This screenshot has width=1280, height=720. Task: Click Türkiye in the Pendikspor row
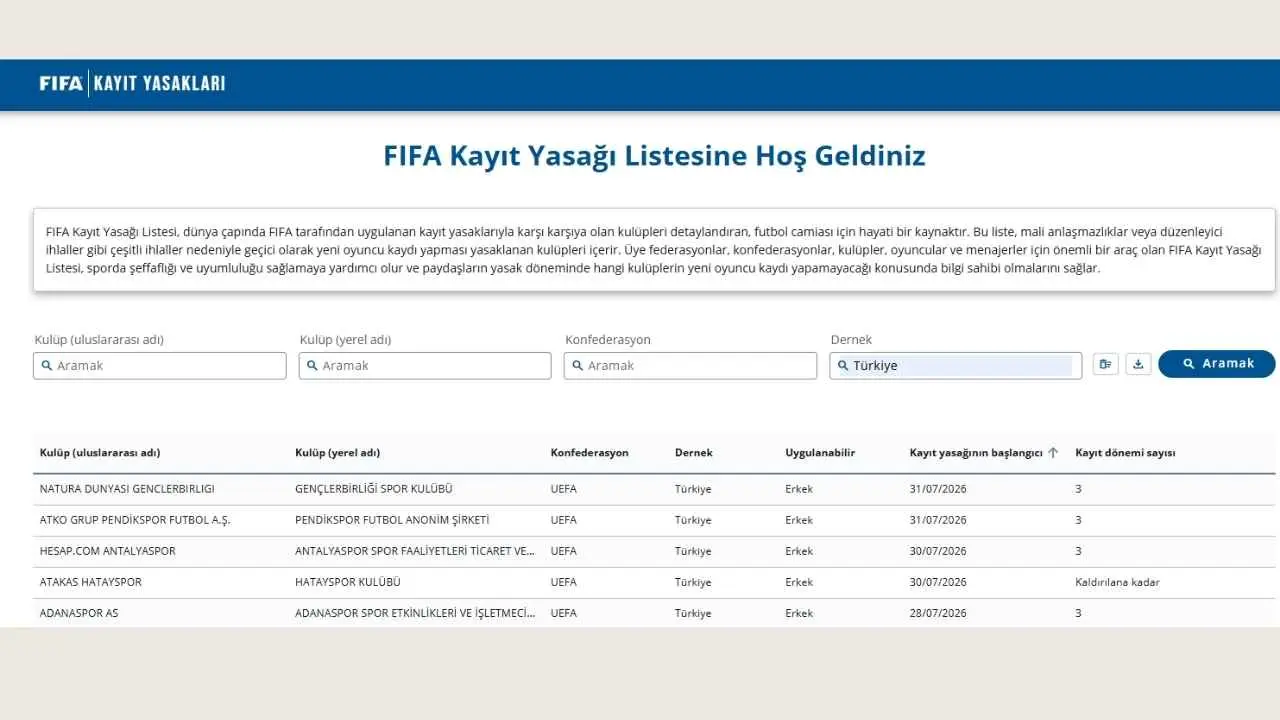693,520
